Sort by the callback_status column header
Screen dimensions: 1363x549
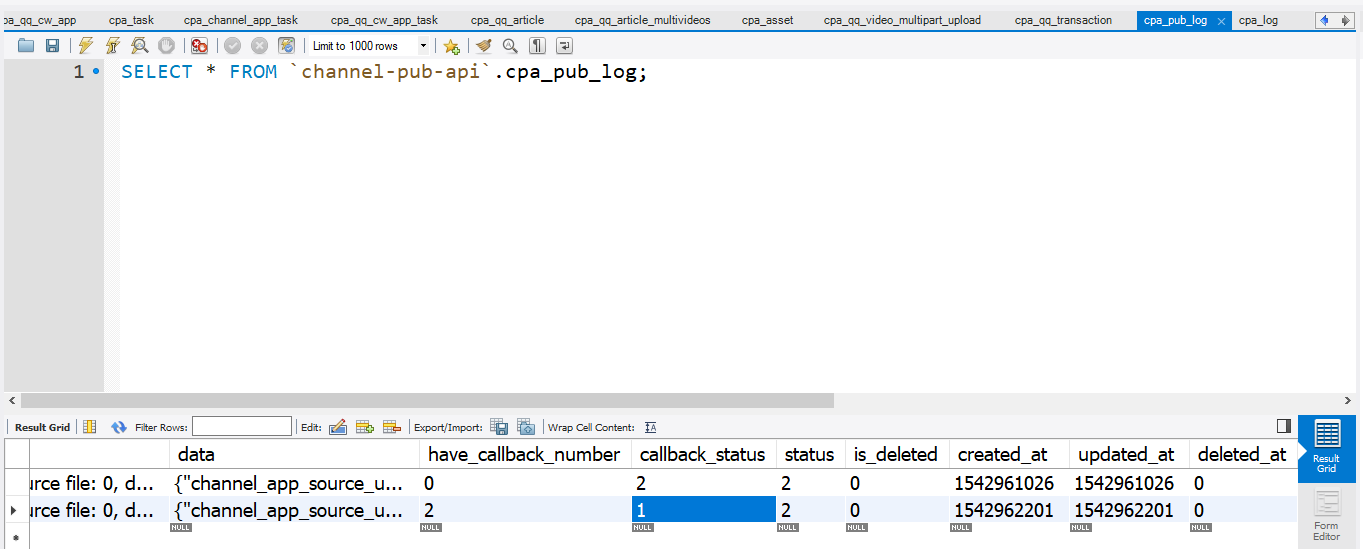(702, 454)
